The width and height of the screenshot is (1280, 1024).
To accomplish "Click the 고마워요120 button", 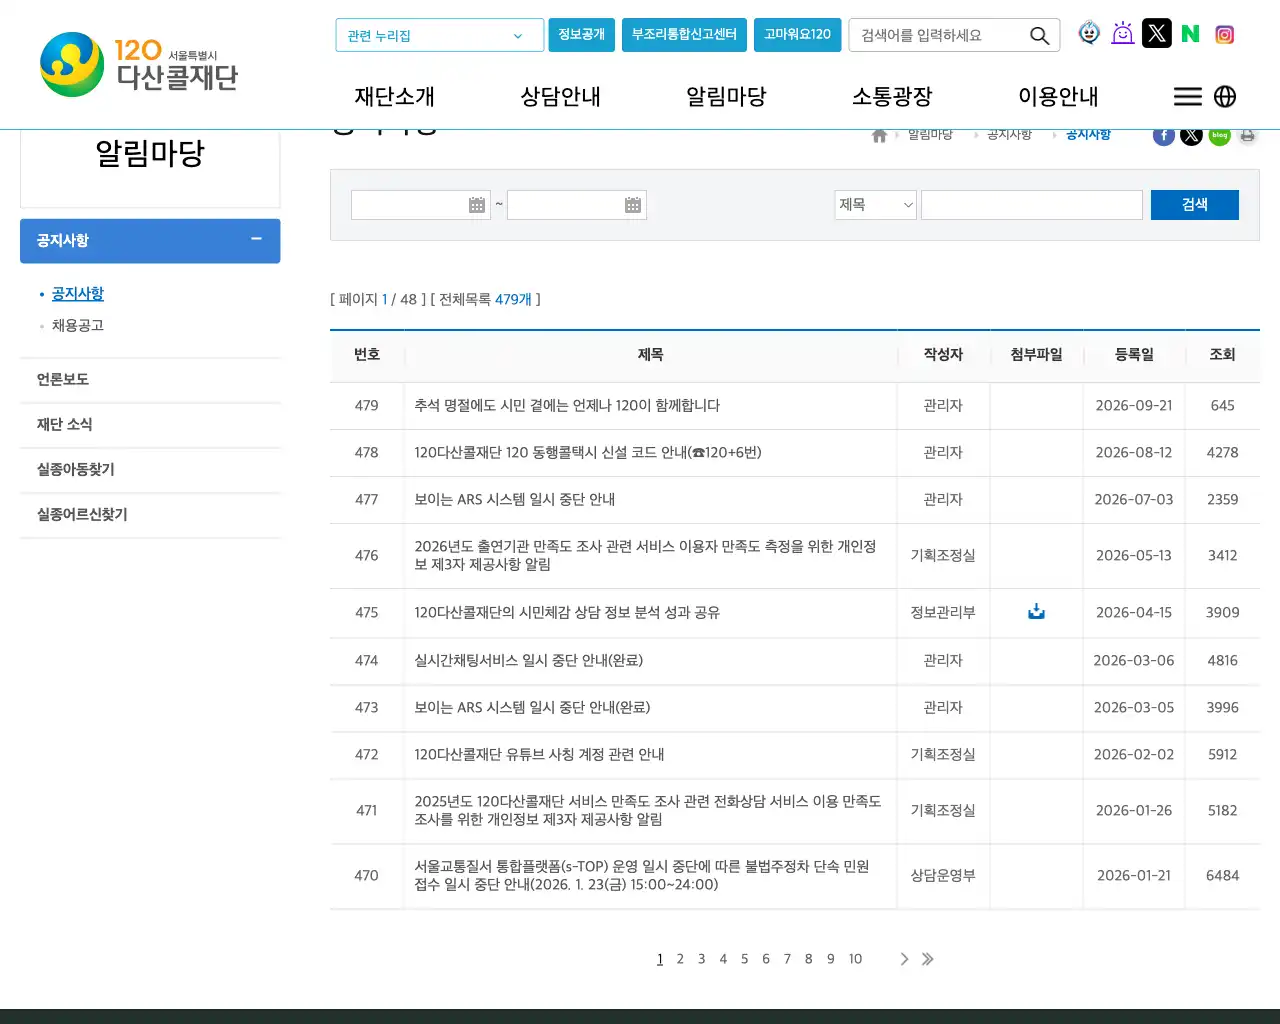I will click(x=798, y=35).
